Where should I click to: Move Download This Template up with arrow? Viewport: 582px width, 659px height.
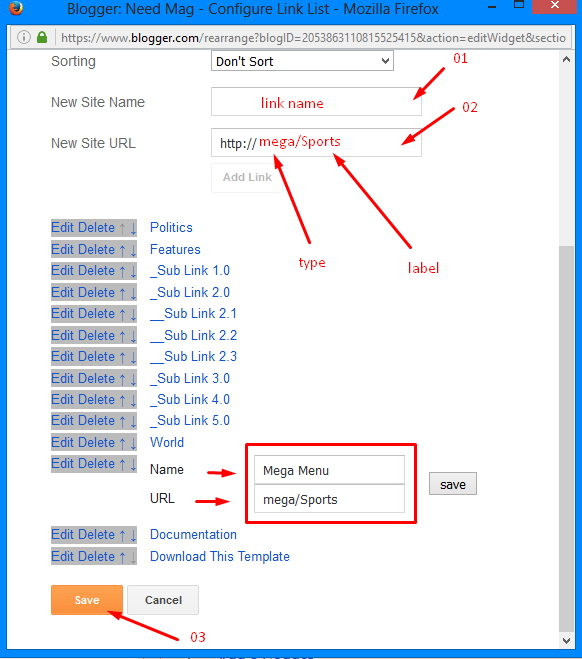tap(122, 558)
